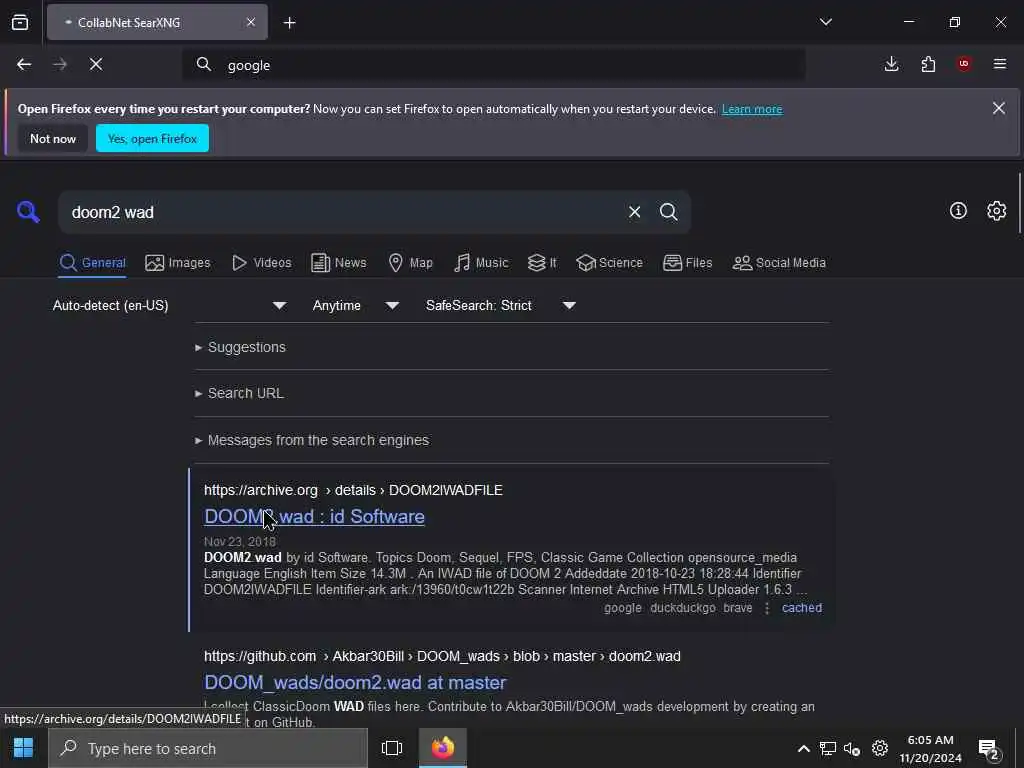Follow the Learn more link
The height and width of the screenshot is (768, 1024).
coord(752,109)
